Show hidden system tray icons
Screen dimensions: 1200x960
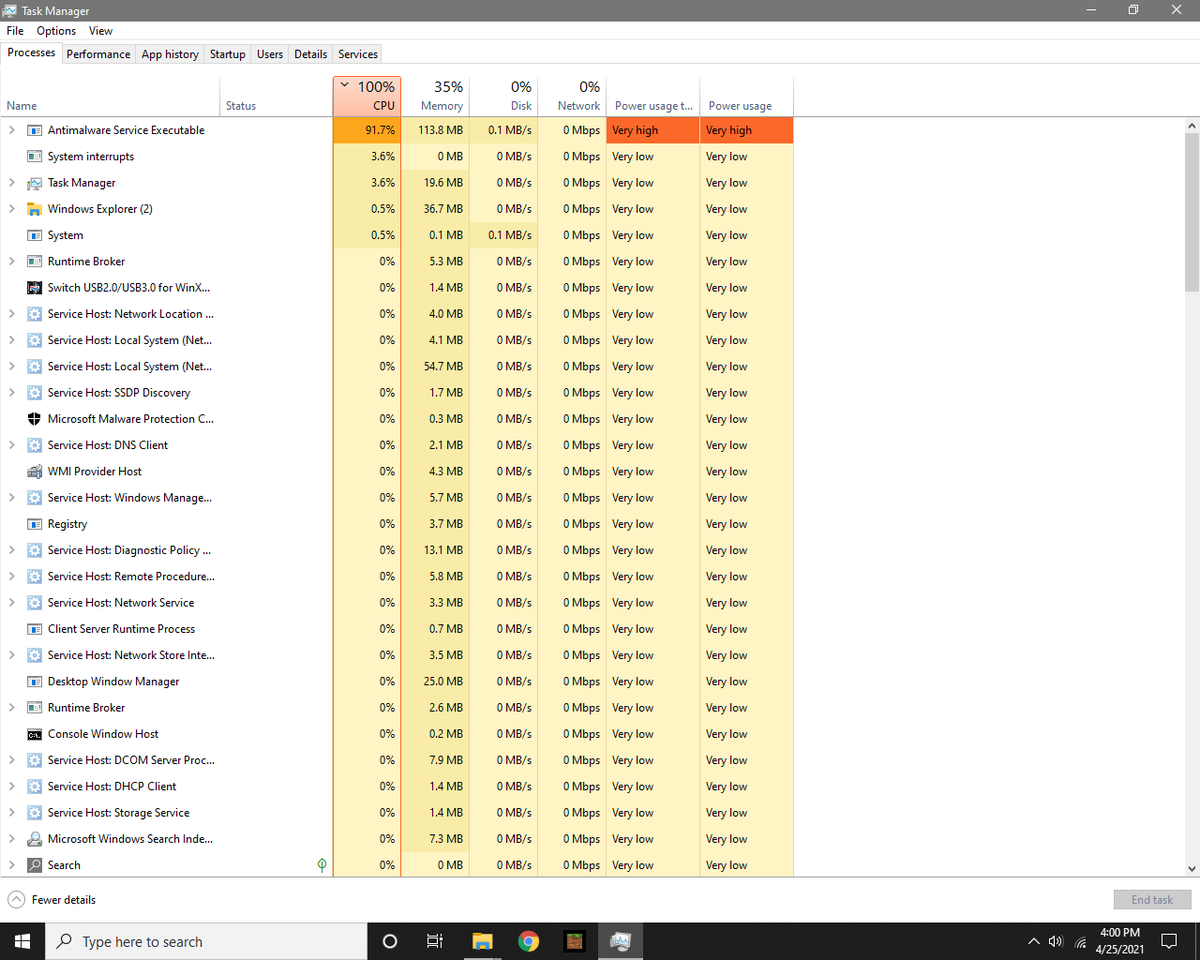tap(1033, 941)
